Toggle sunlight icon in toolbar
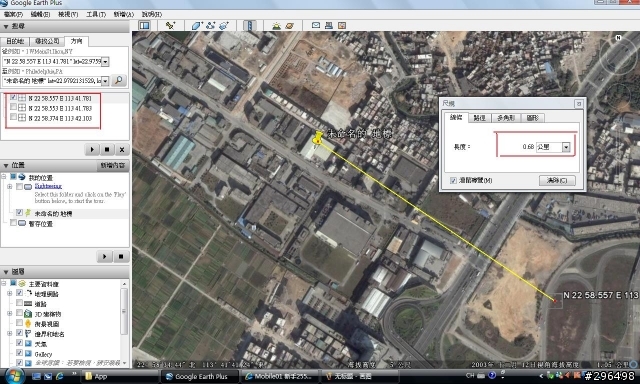This screenshot has height=384, width=640. pyautogui.click(x=276, y=25)
